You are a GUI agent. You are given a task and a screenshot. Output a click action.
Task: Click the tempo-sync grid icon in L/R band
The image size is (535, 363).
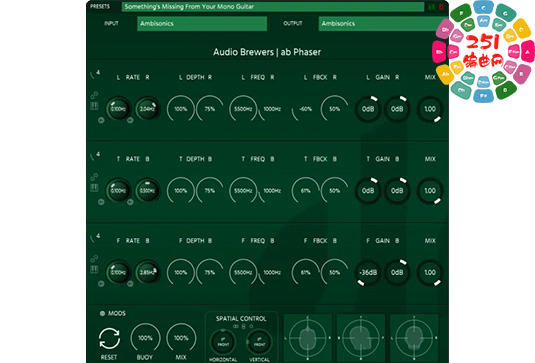94,106
